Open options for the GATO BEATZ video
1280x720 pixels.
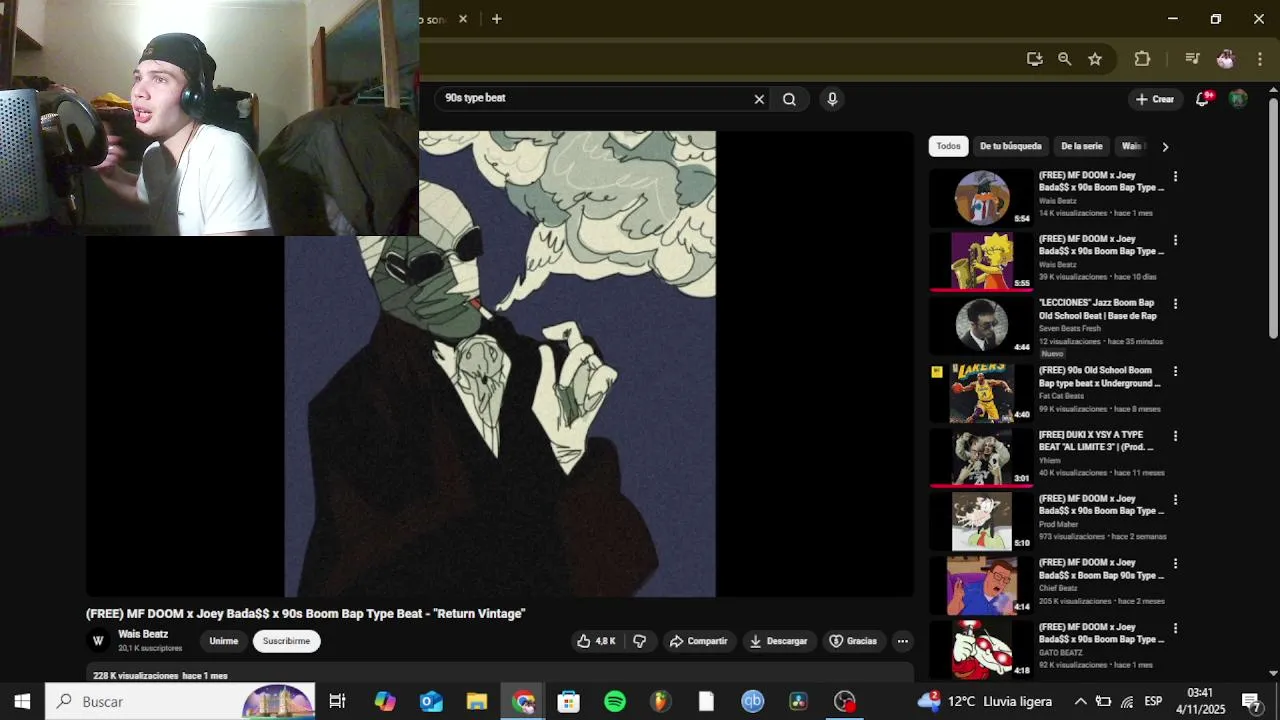pyautogui.click(x=1176, y=628)
